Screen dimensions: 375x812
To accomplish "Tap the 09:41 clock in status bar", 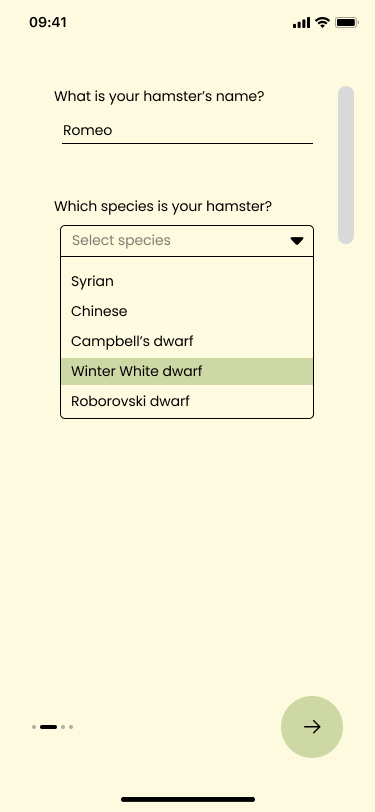I will [48, 22].
